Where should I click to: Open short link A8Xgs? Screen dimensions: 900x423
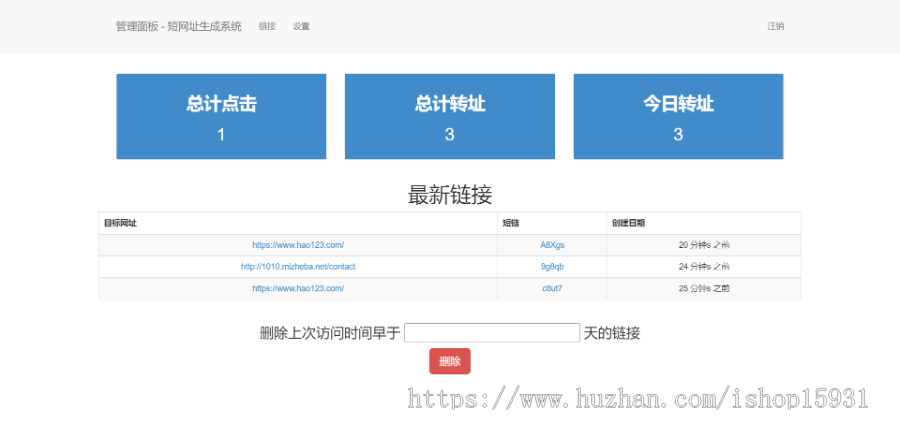coord(552,245)
